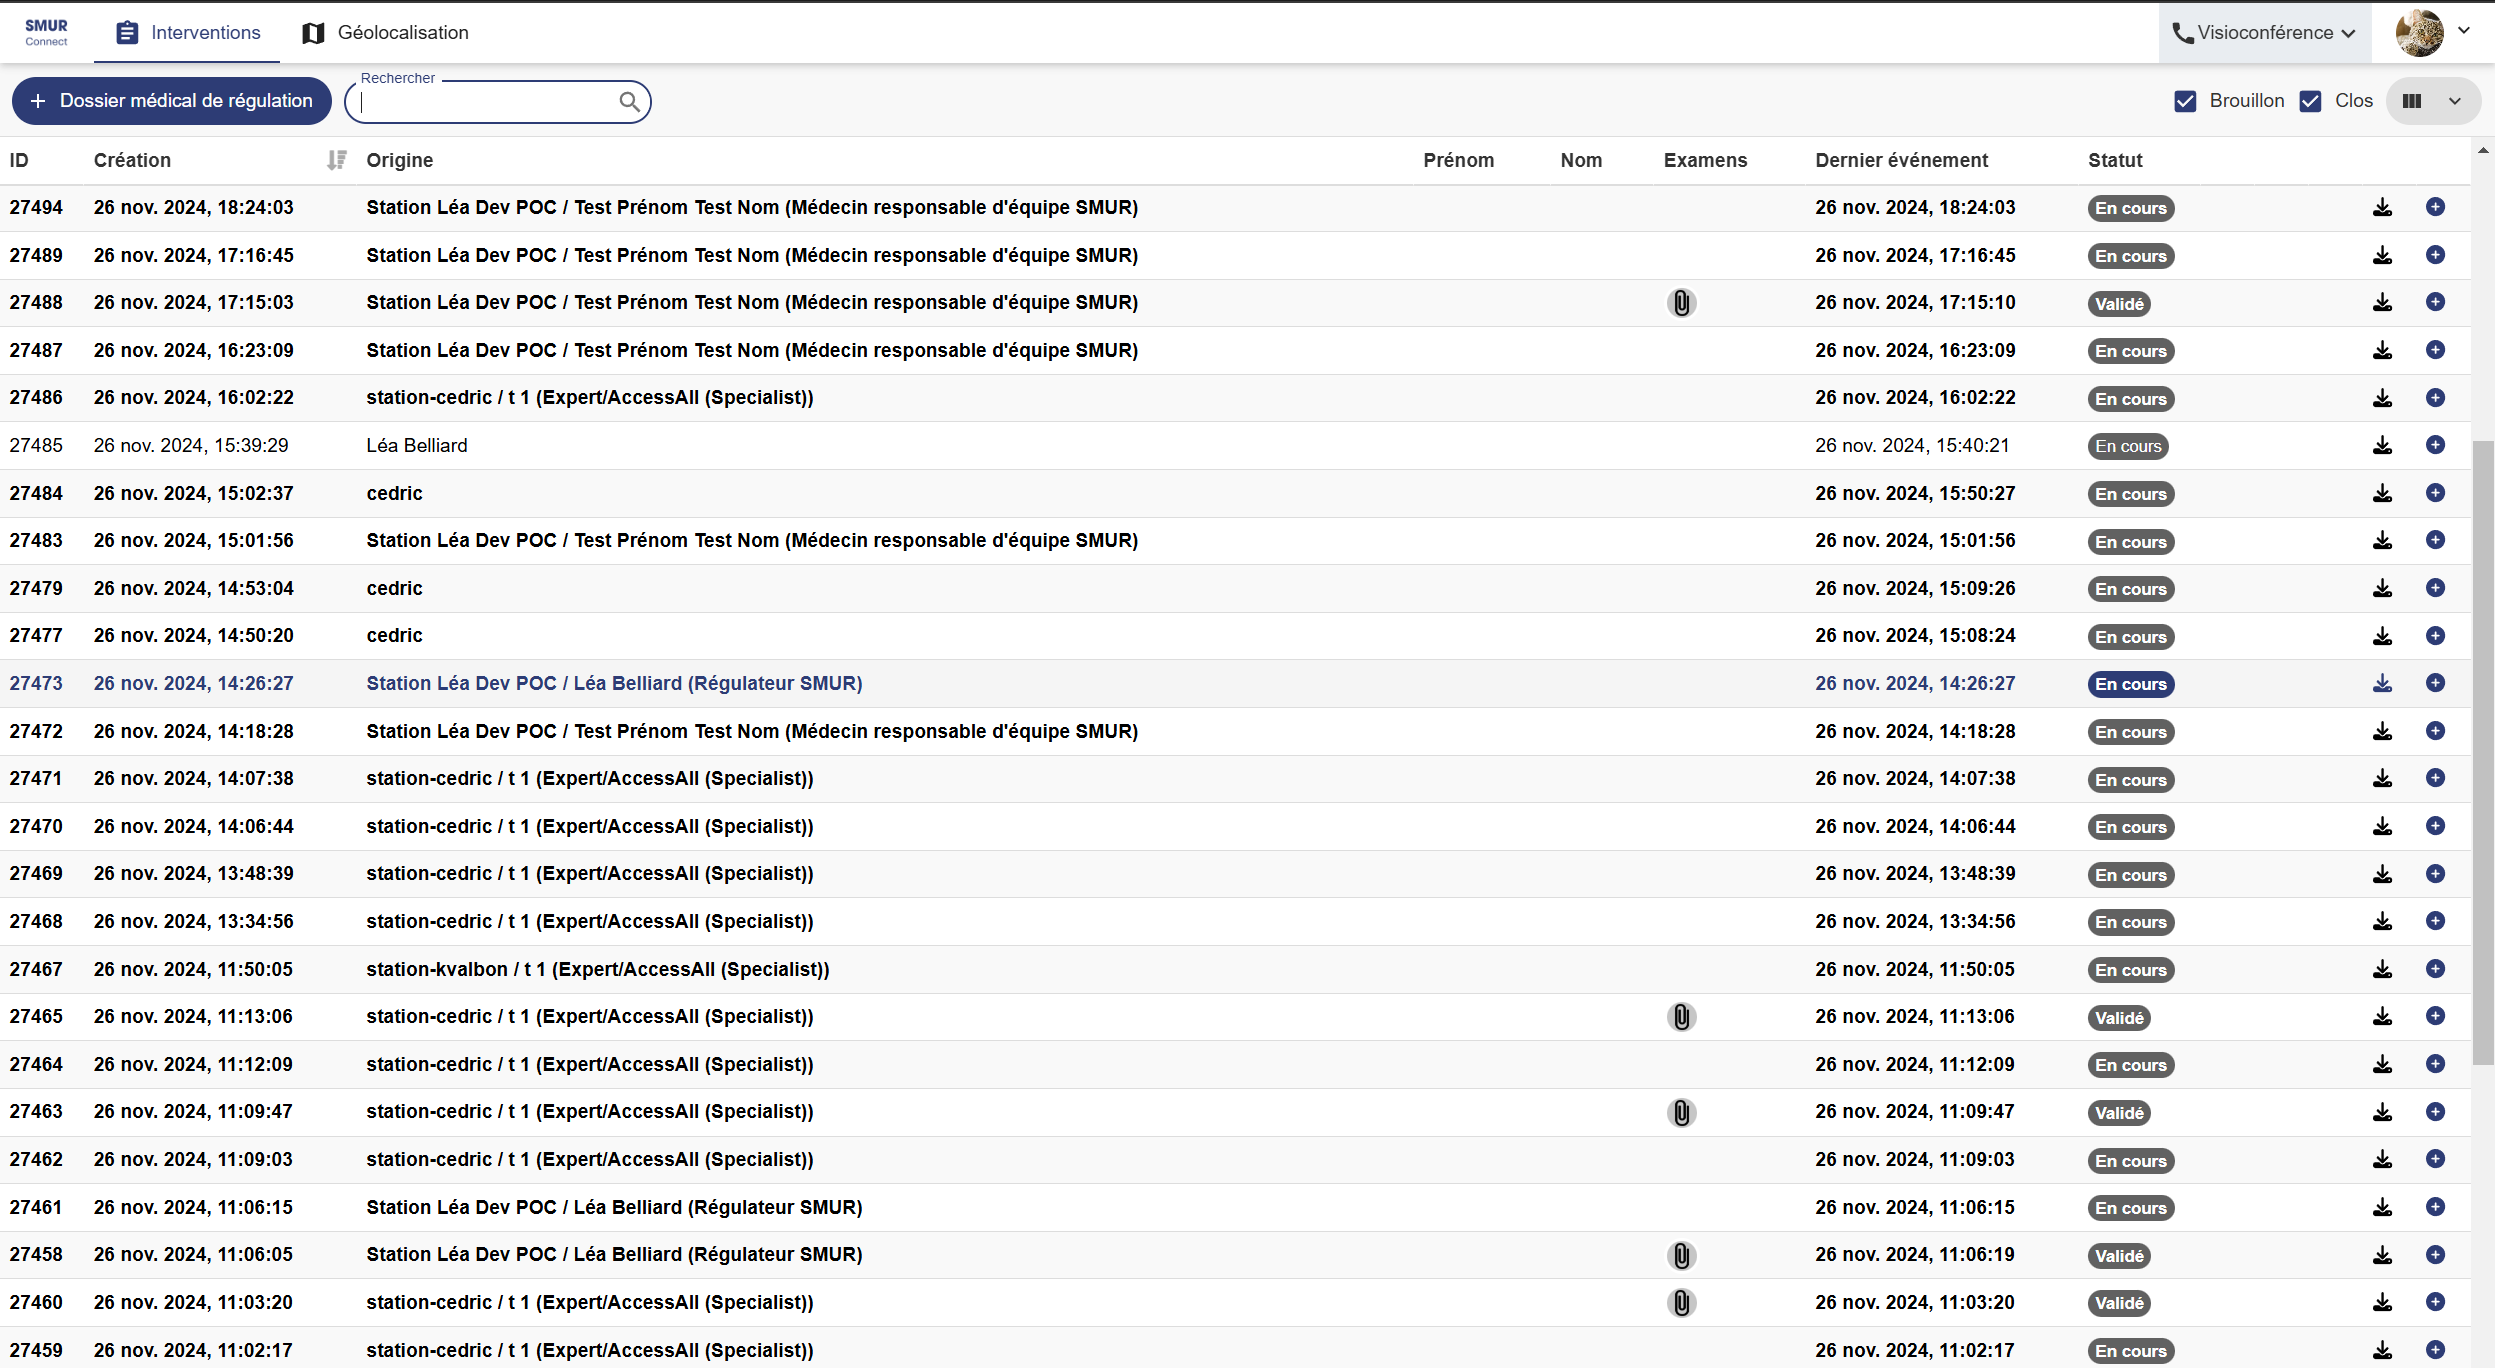The width and height of the screenshot is (2495, 1368).
Task: Toggle the Clos checkbox
Action: tap(2310, 101)
